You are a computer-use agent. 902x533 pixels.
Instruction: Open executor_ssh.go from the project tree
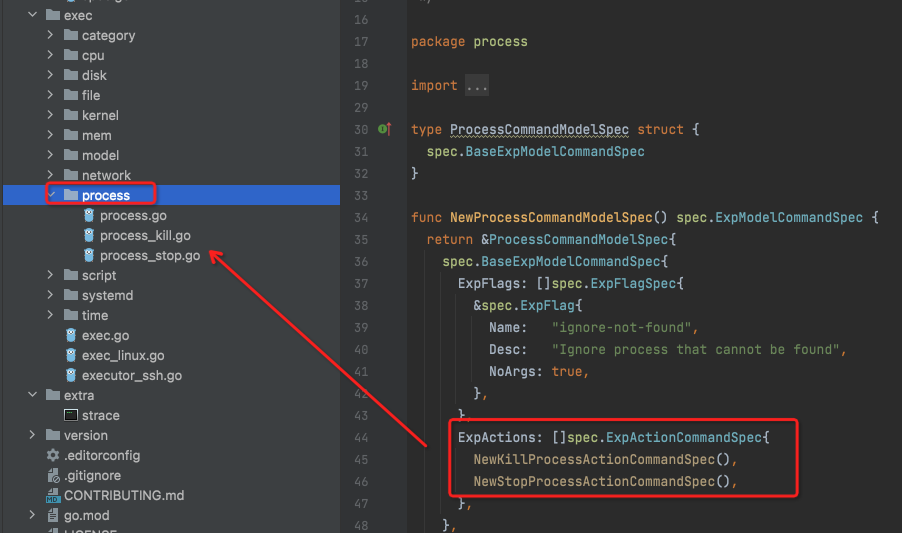point(131,376)
